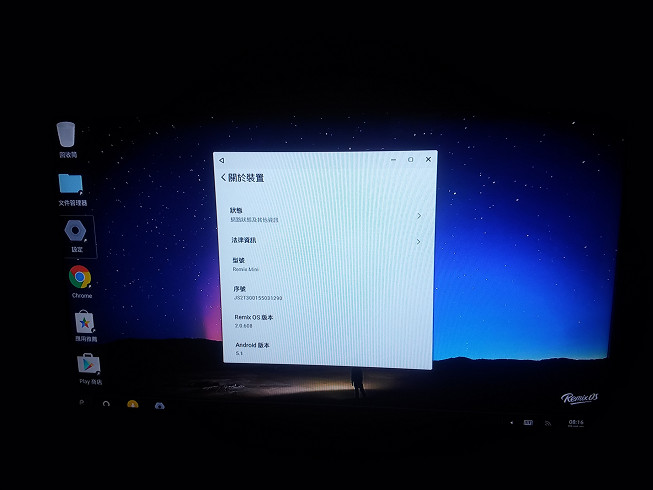The height and width of the screenshot is (490, 653).
Task: Go back using 關於裝置 header arrow
Action: 224,178
